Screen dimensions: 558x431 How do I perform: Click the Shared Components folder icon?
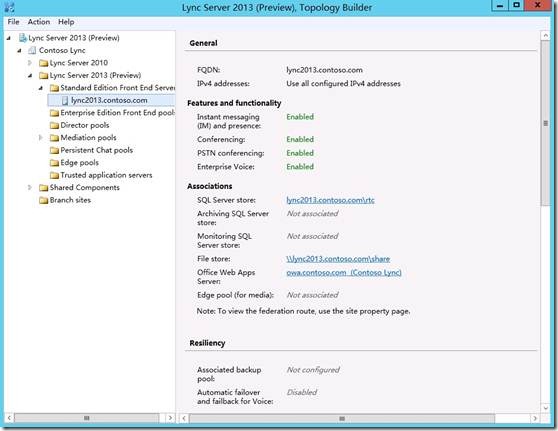[x=43, y=188]
